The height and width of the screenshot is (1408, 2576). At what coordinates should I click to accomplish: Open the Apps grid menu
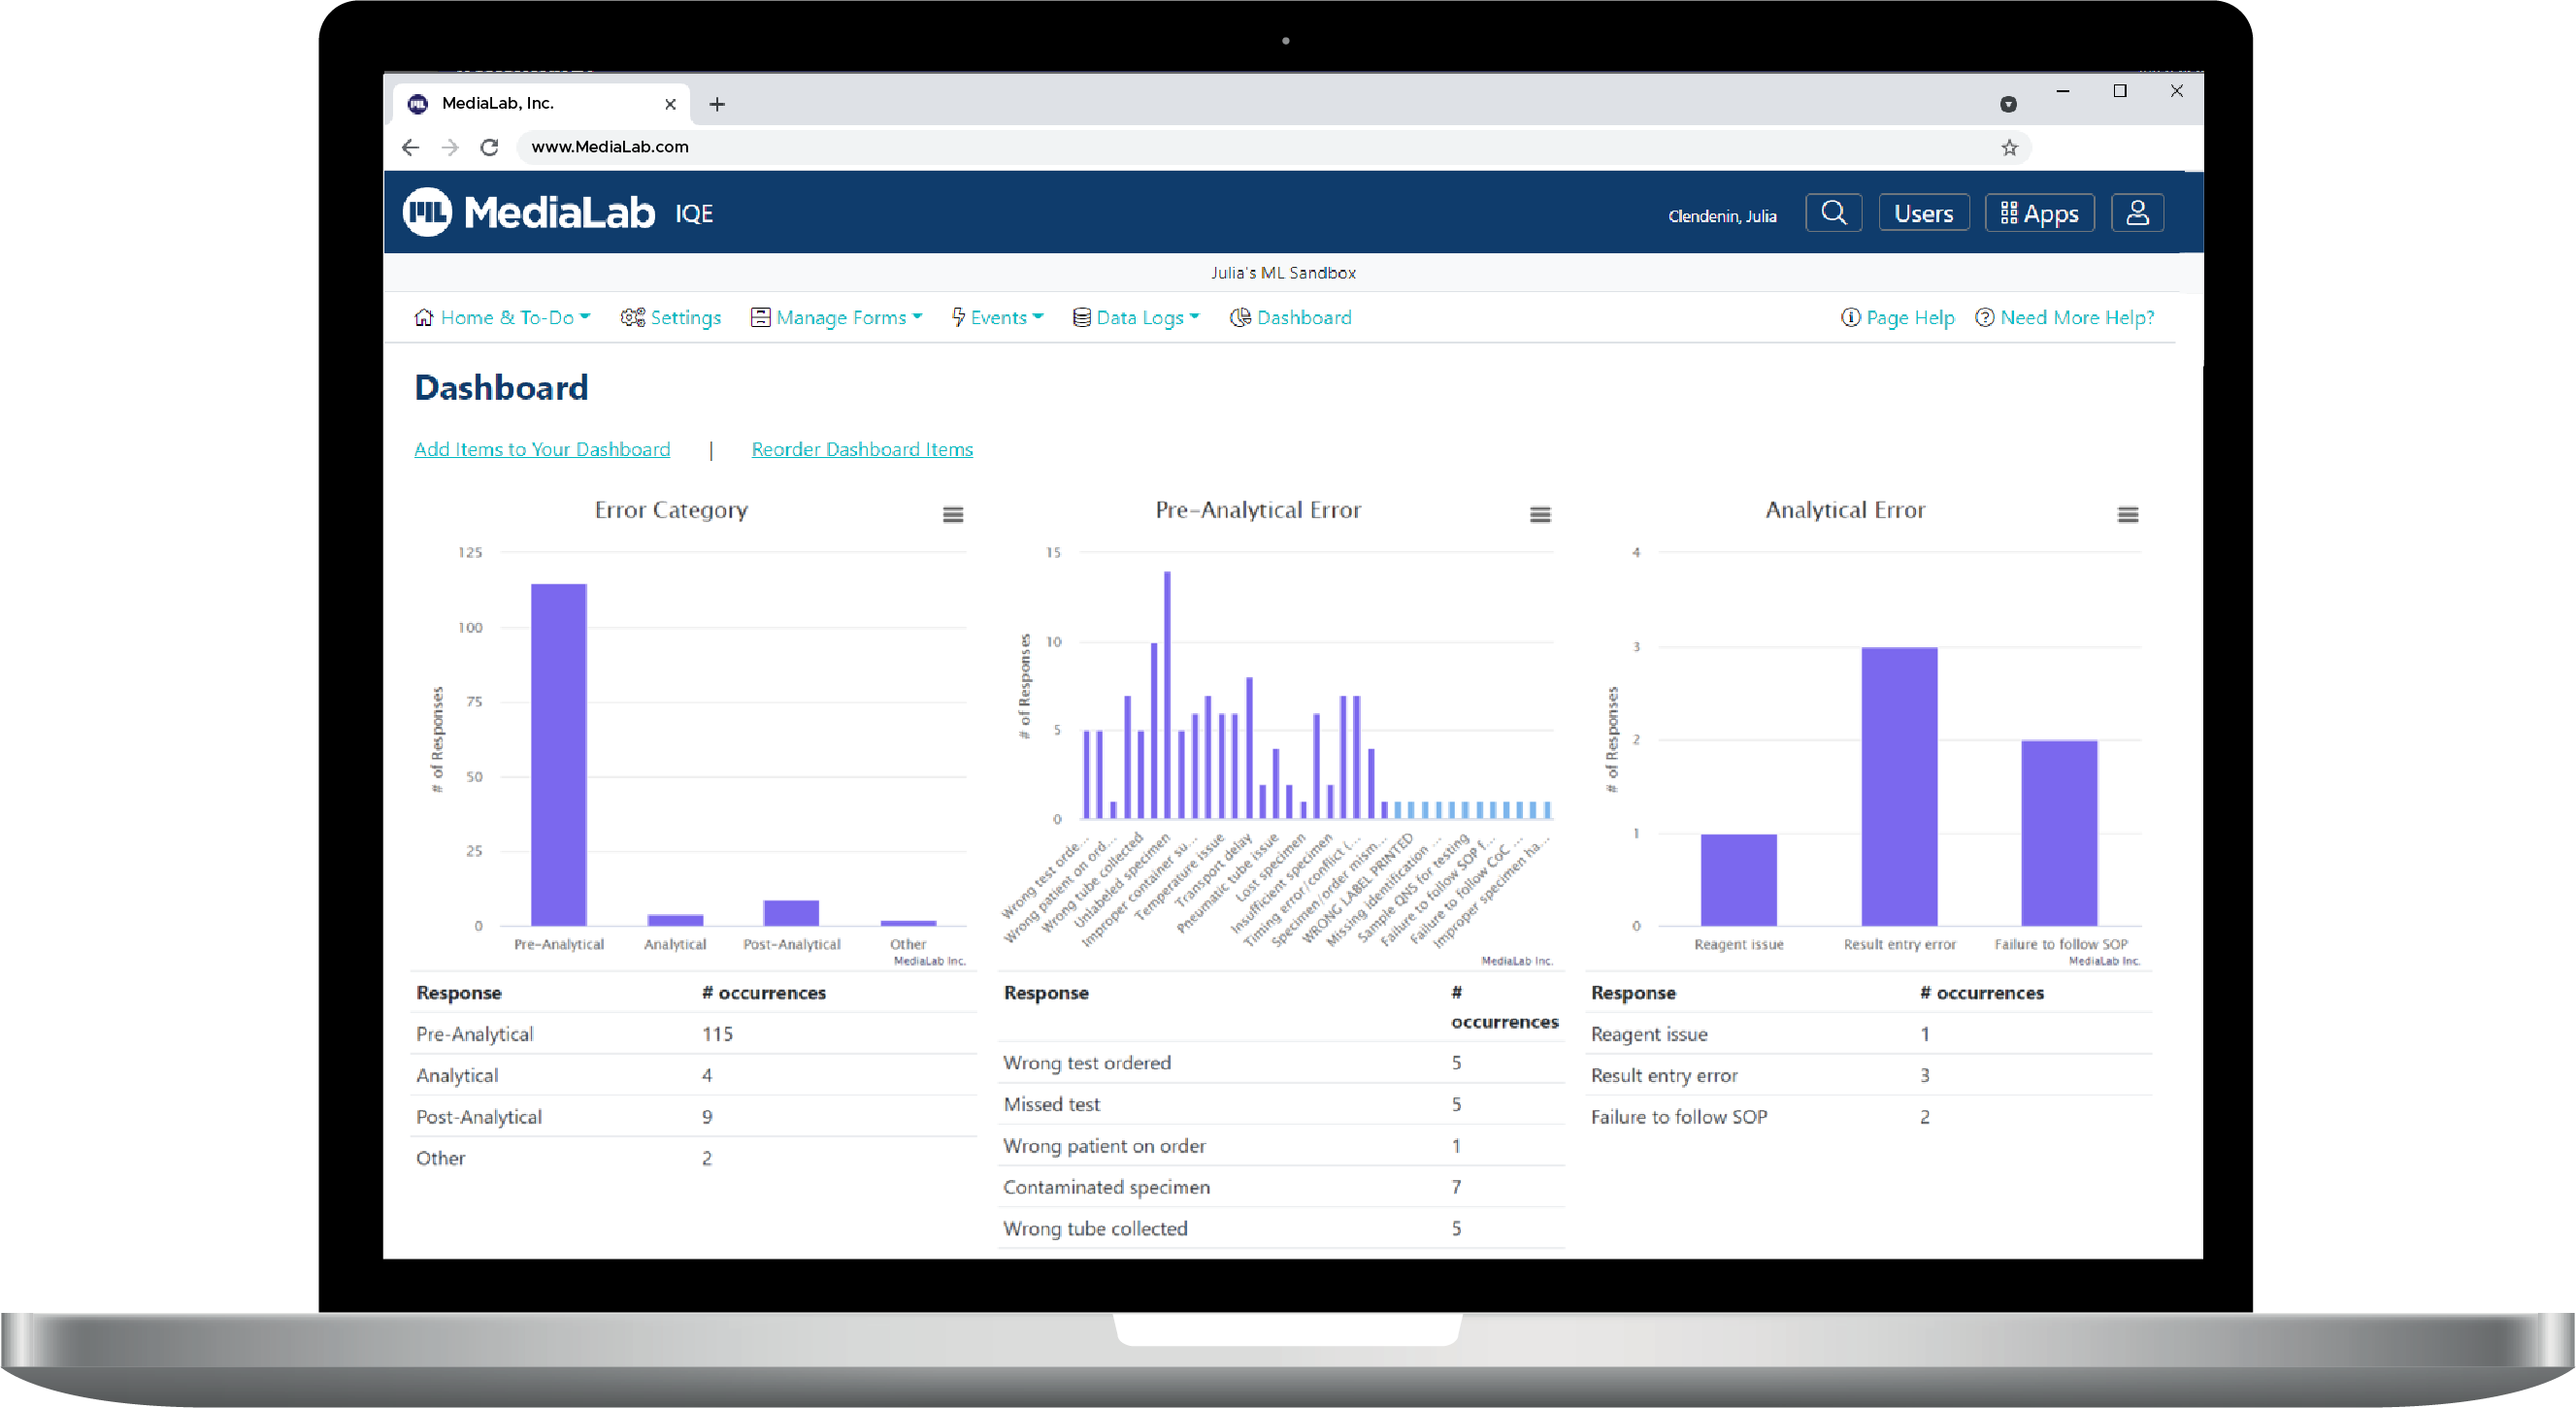(2039, 213)
